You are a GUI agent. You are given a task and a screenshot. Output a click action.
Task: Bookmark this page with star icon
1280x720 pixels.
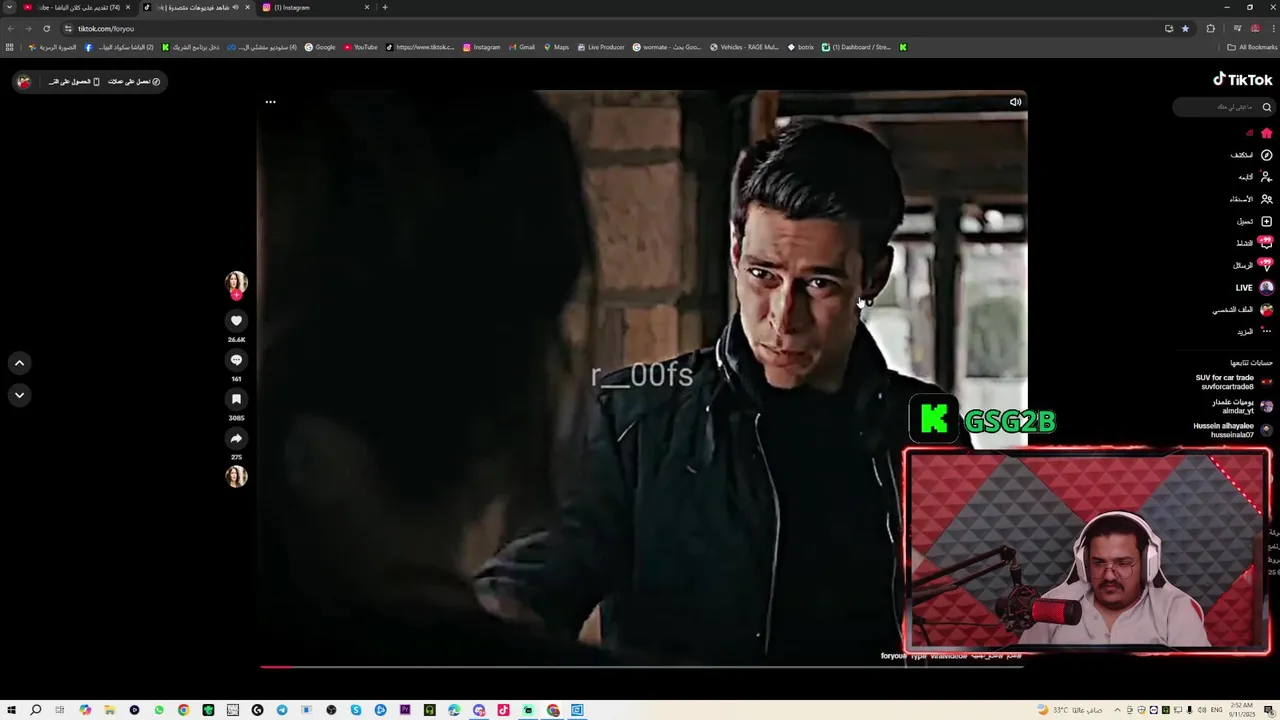[x=1185, y=28]
